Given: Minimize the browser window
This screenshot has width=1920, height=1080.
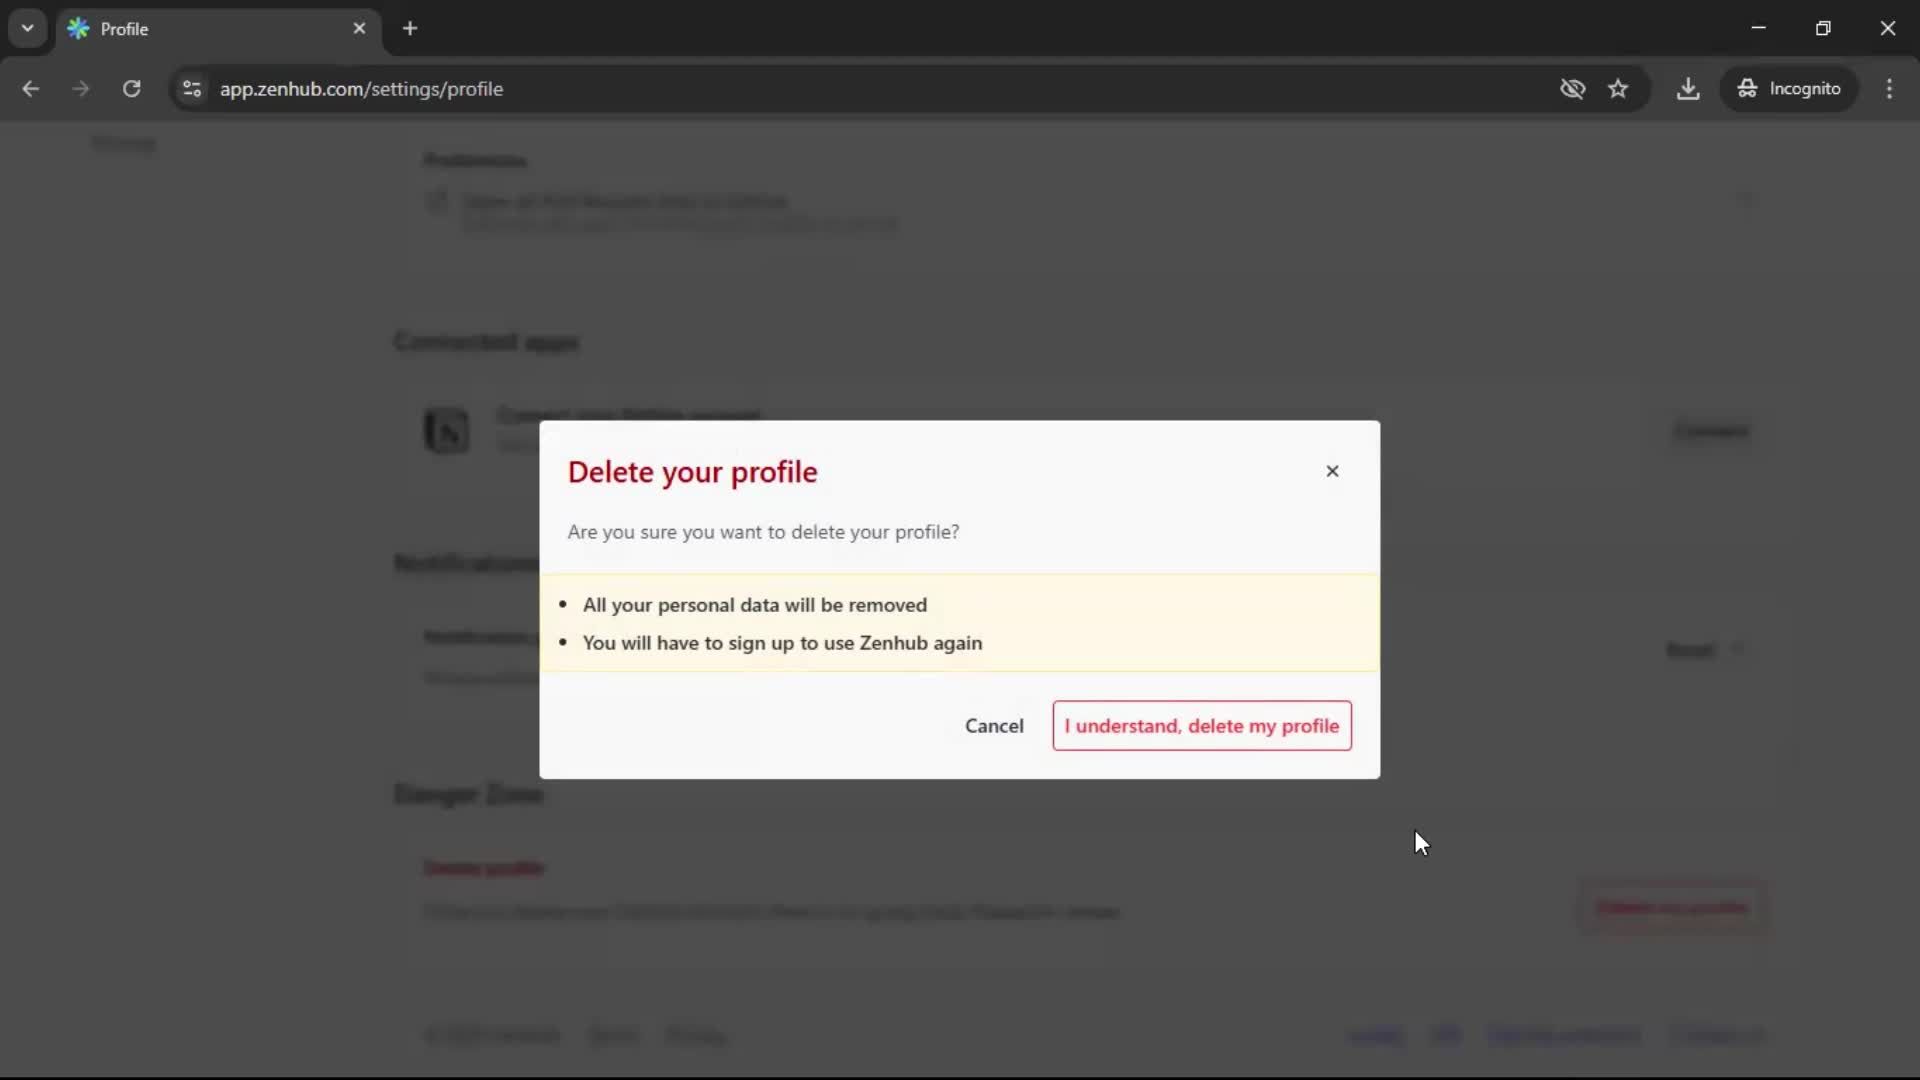Looking at the screenshot, I should pos(1758,28).
